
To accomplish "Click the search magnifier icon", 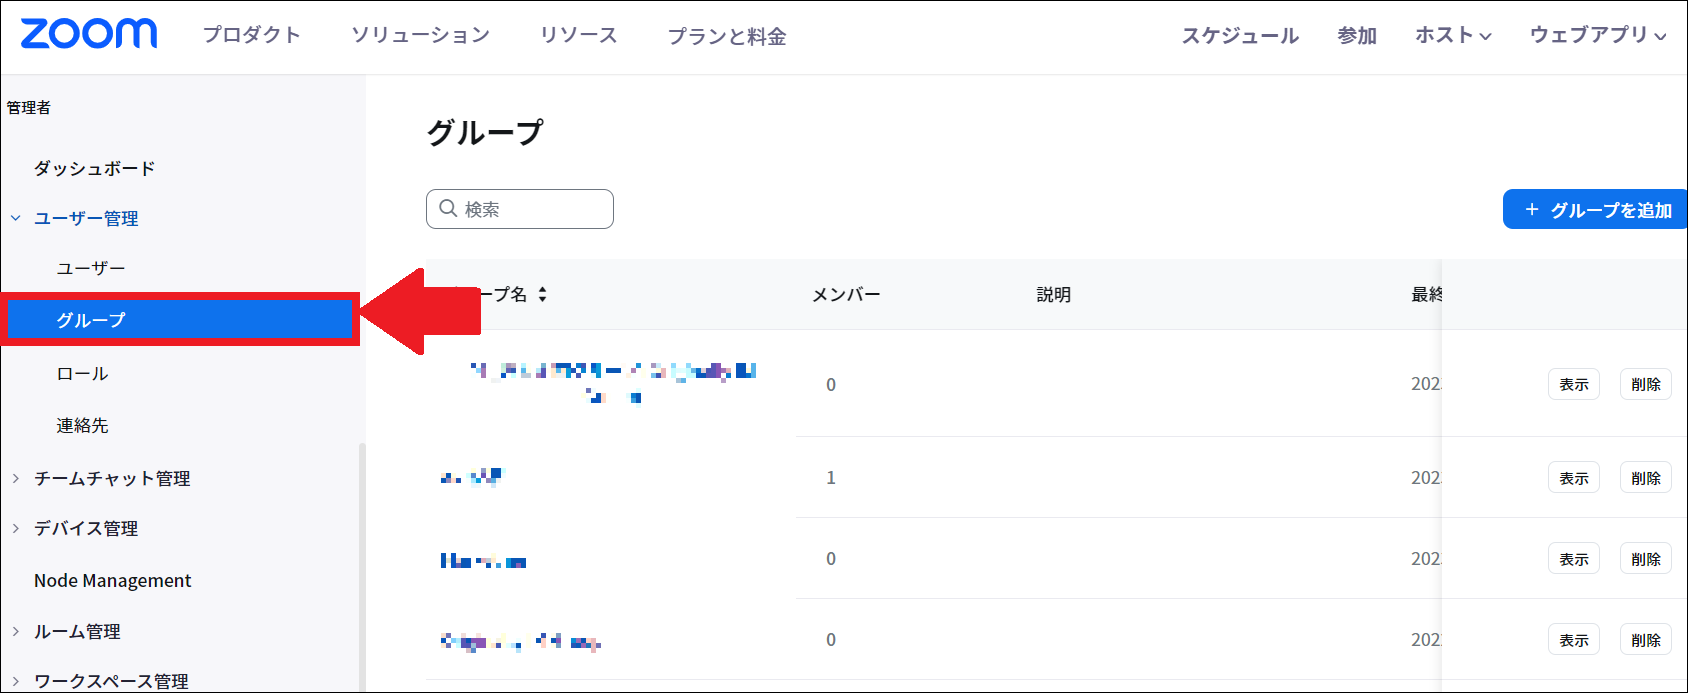I will point(448,209).
